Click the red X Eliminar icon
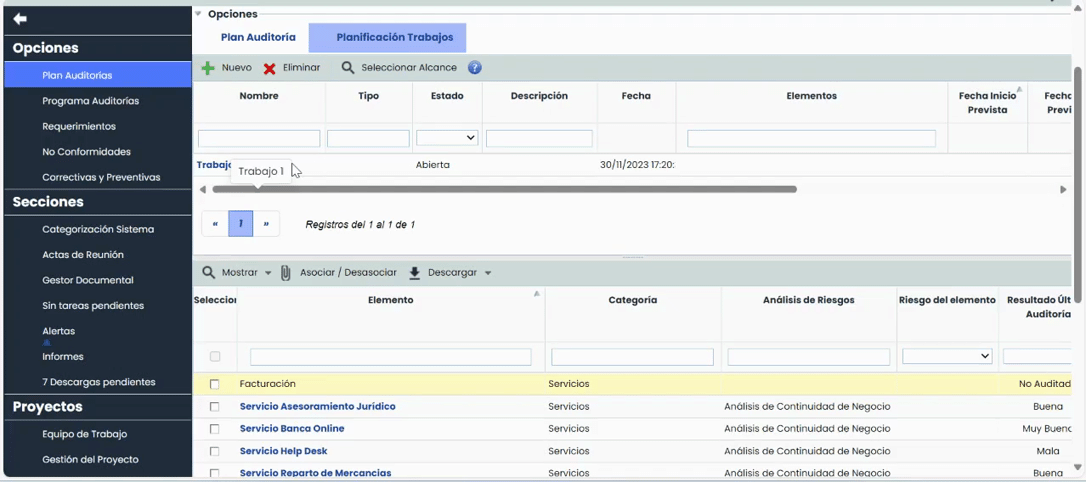1086x482 pixels. tap(270, 68)
